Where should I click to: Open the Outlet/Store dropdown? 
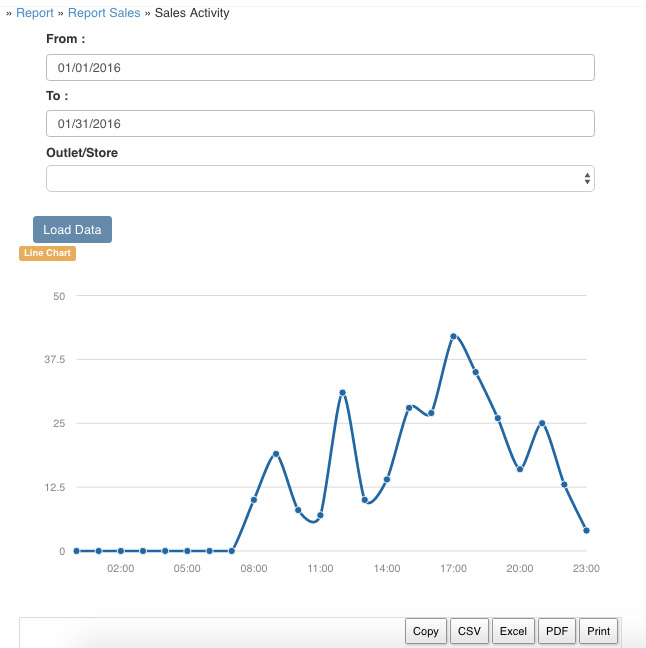[x=320, y=179]
